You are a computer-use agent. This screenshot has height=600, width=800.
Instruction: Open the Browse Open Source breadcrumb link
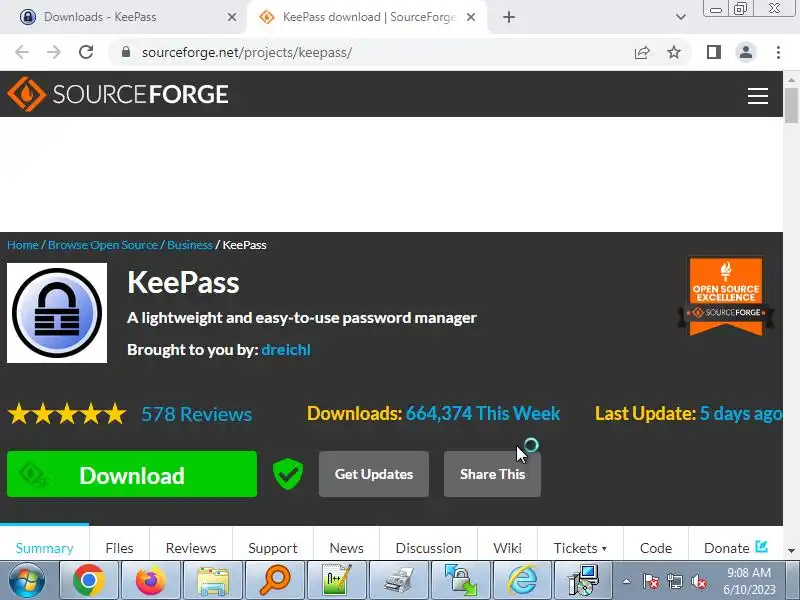(x=103, y=245)
